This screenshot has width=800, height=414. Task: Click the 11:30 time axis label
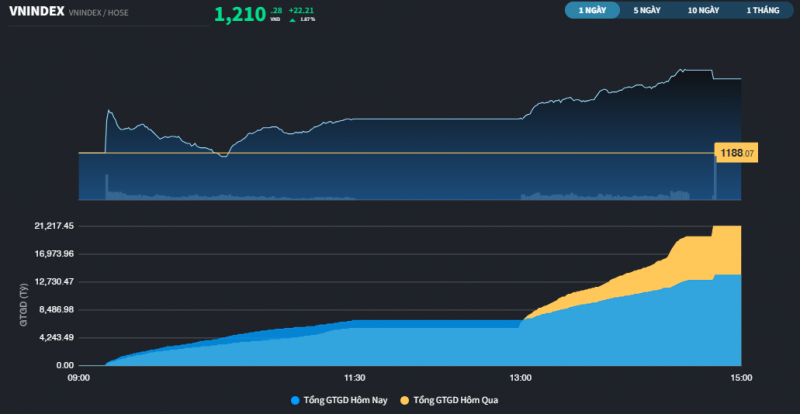click(354, 378)
